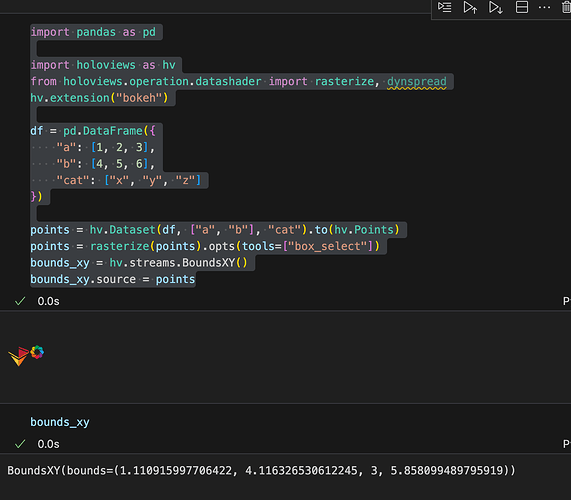Viewport: 571px width, 500px height.
Task: Open the More Actions ellipsis menu
Action: click(544, 7)
